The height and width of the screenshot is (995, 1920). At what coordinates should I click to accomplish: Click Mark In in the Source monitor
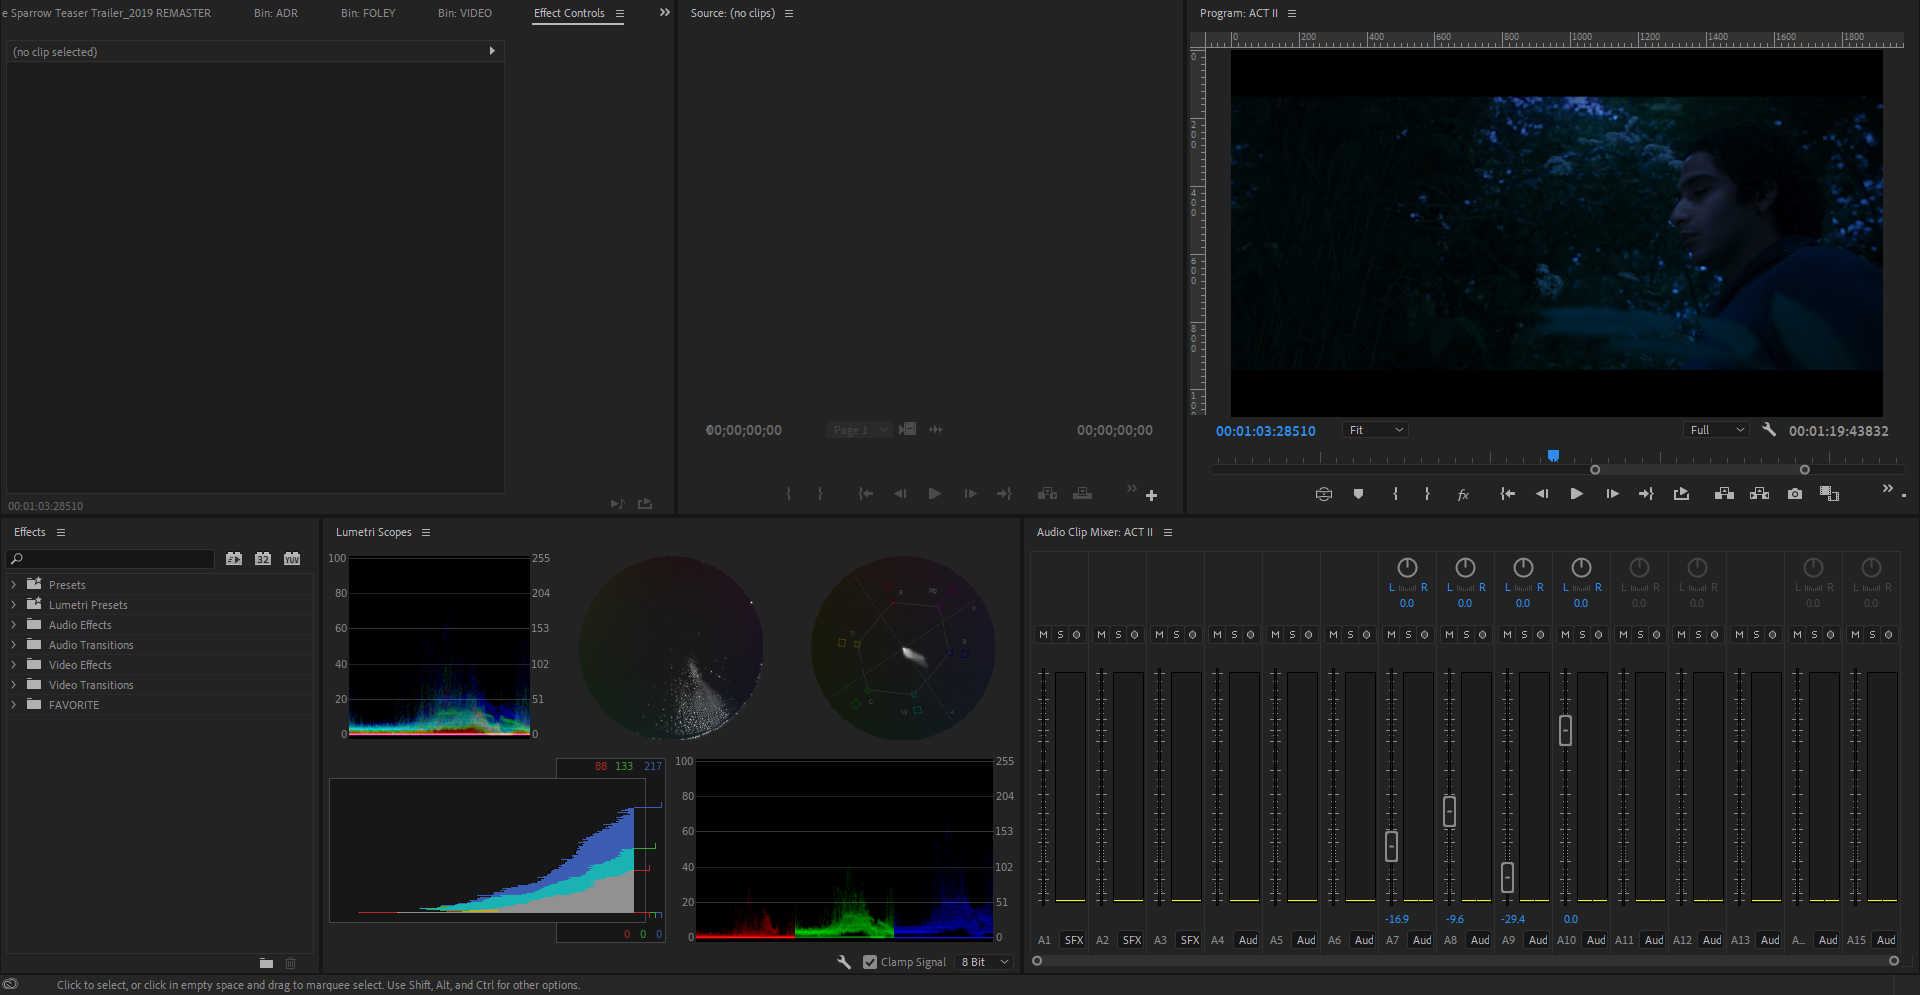pos(789,494)
